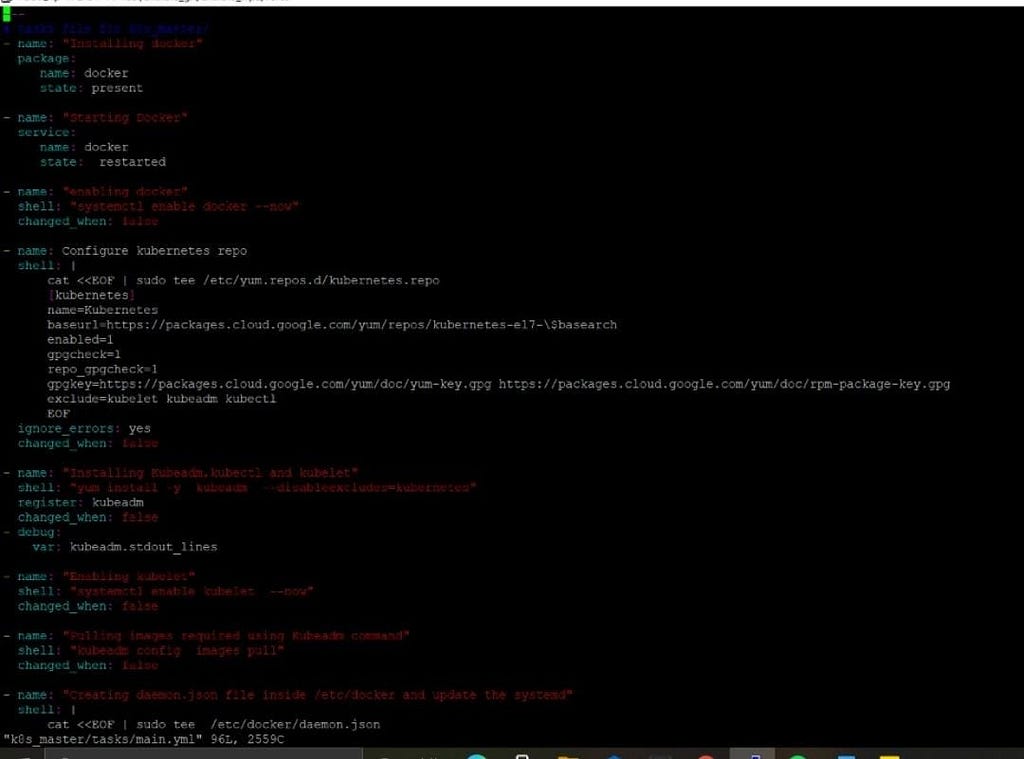Click the 'gpgkey=https://' line
The width and height of the screenshot is (1024, 759).
498,384
